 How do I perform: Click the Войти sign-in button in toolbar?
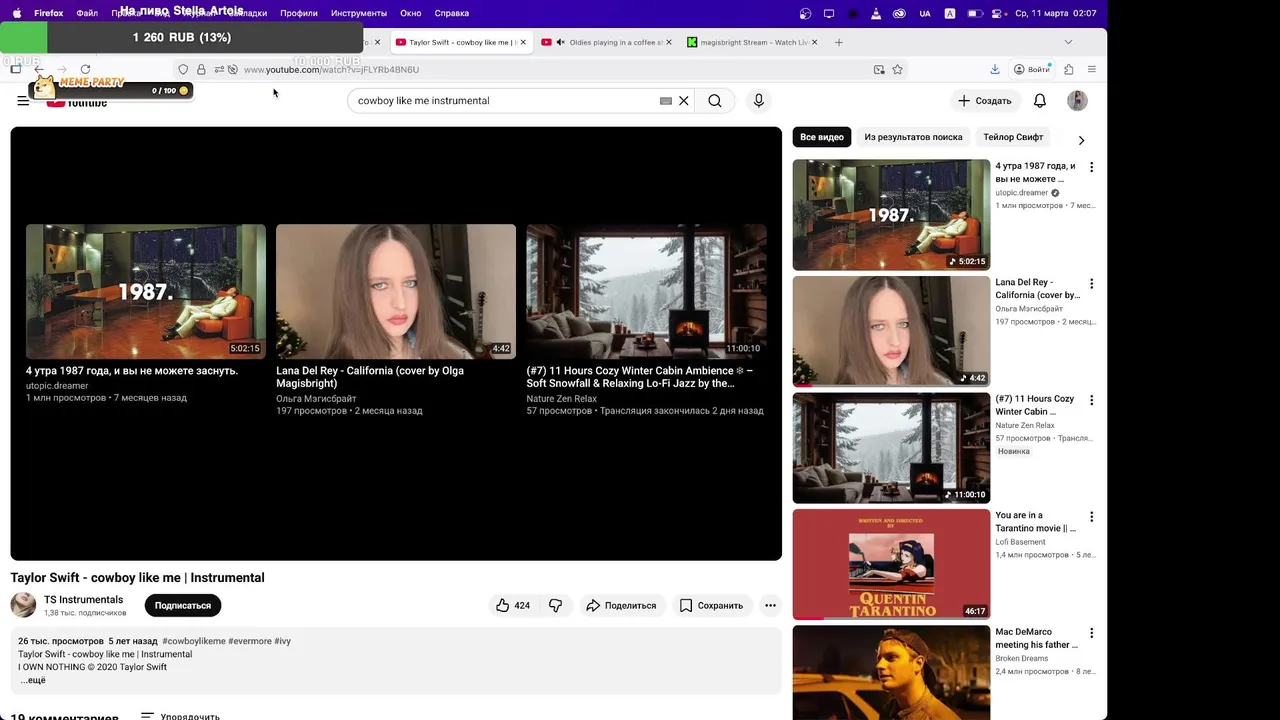click(x=1031, y=69)
